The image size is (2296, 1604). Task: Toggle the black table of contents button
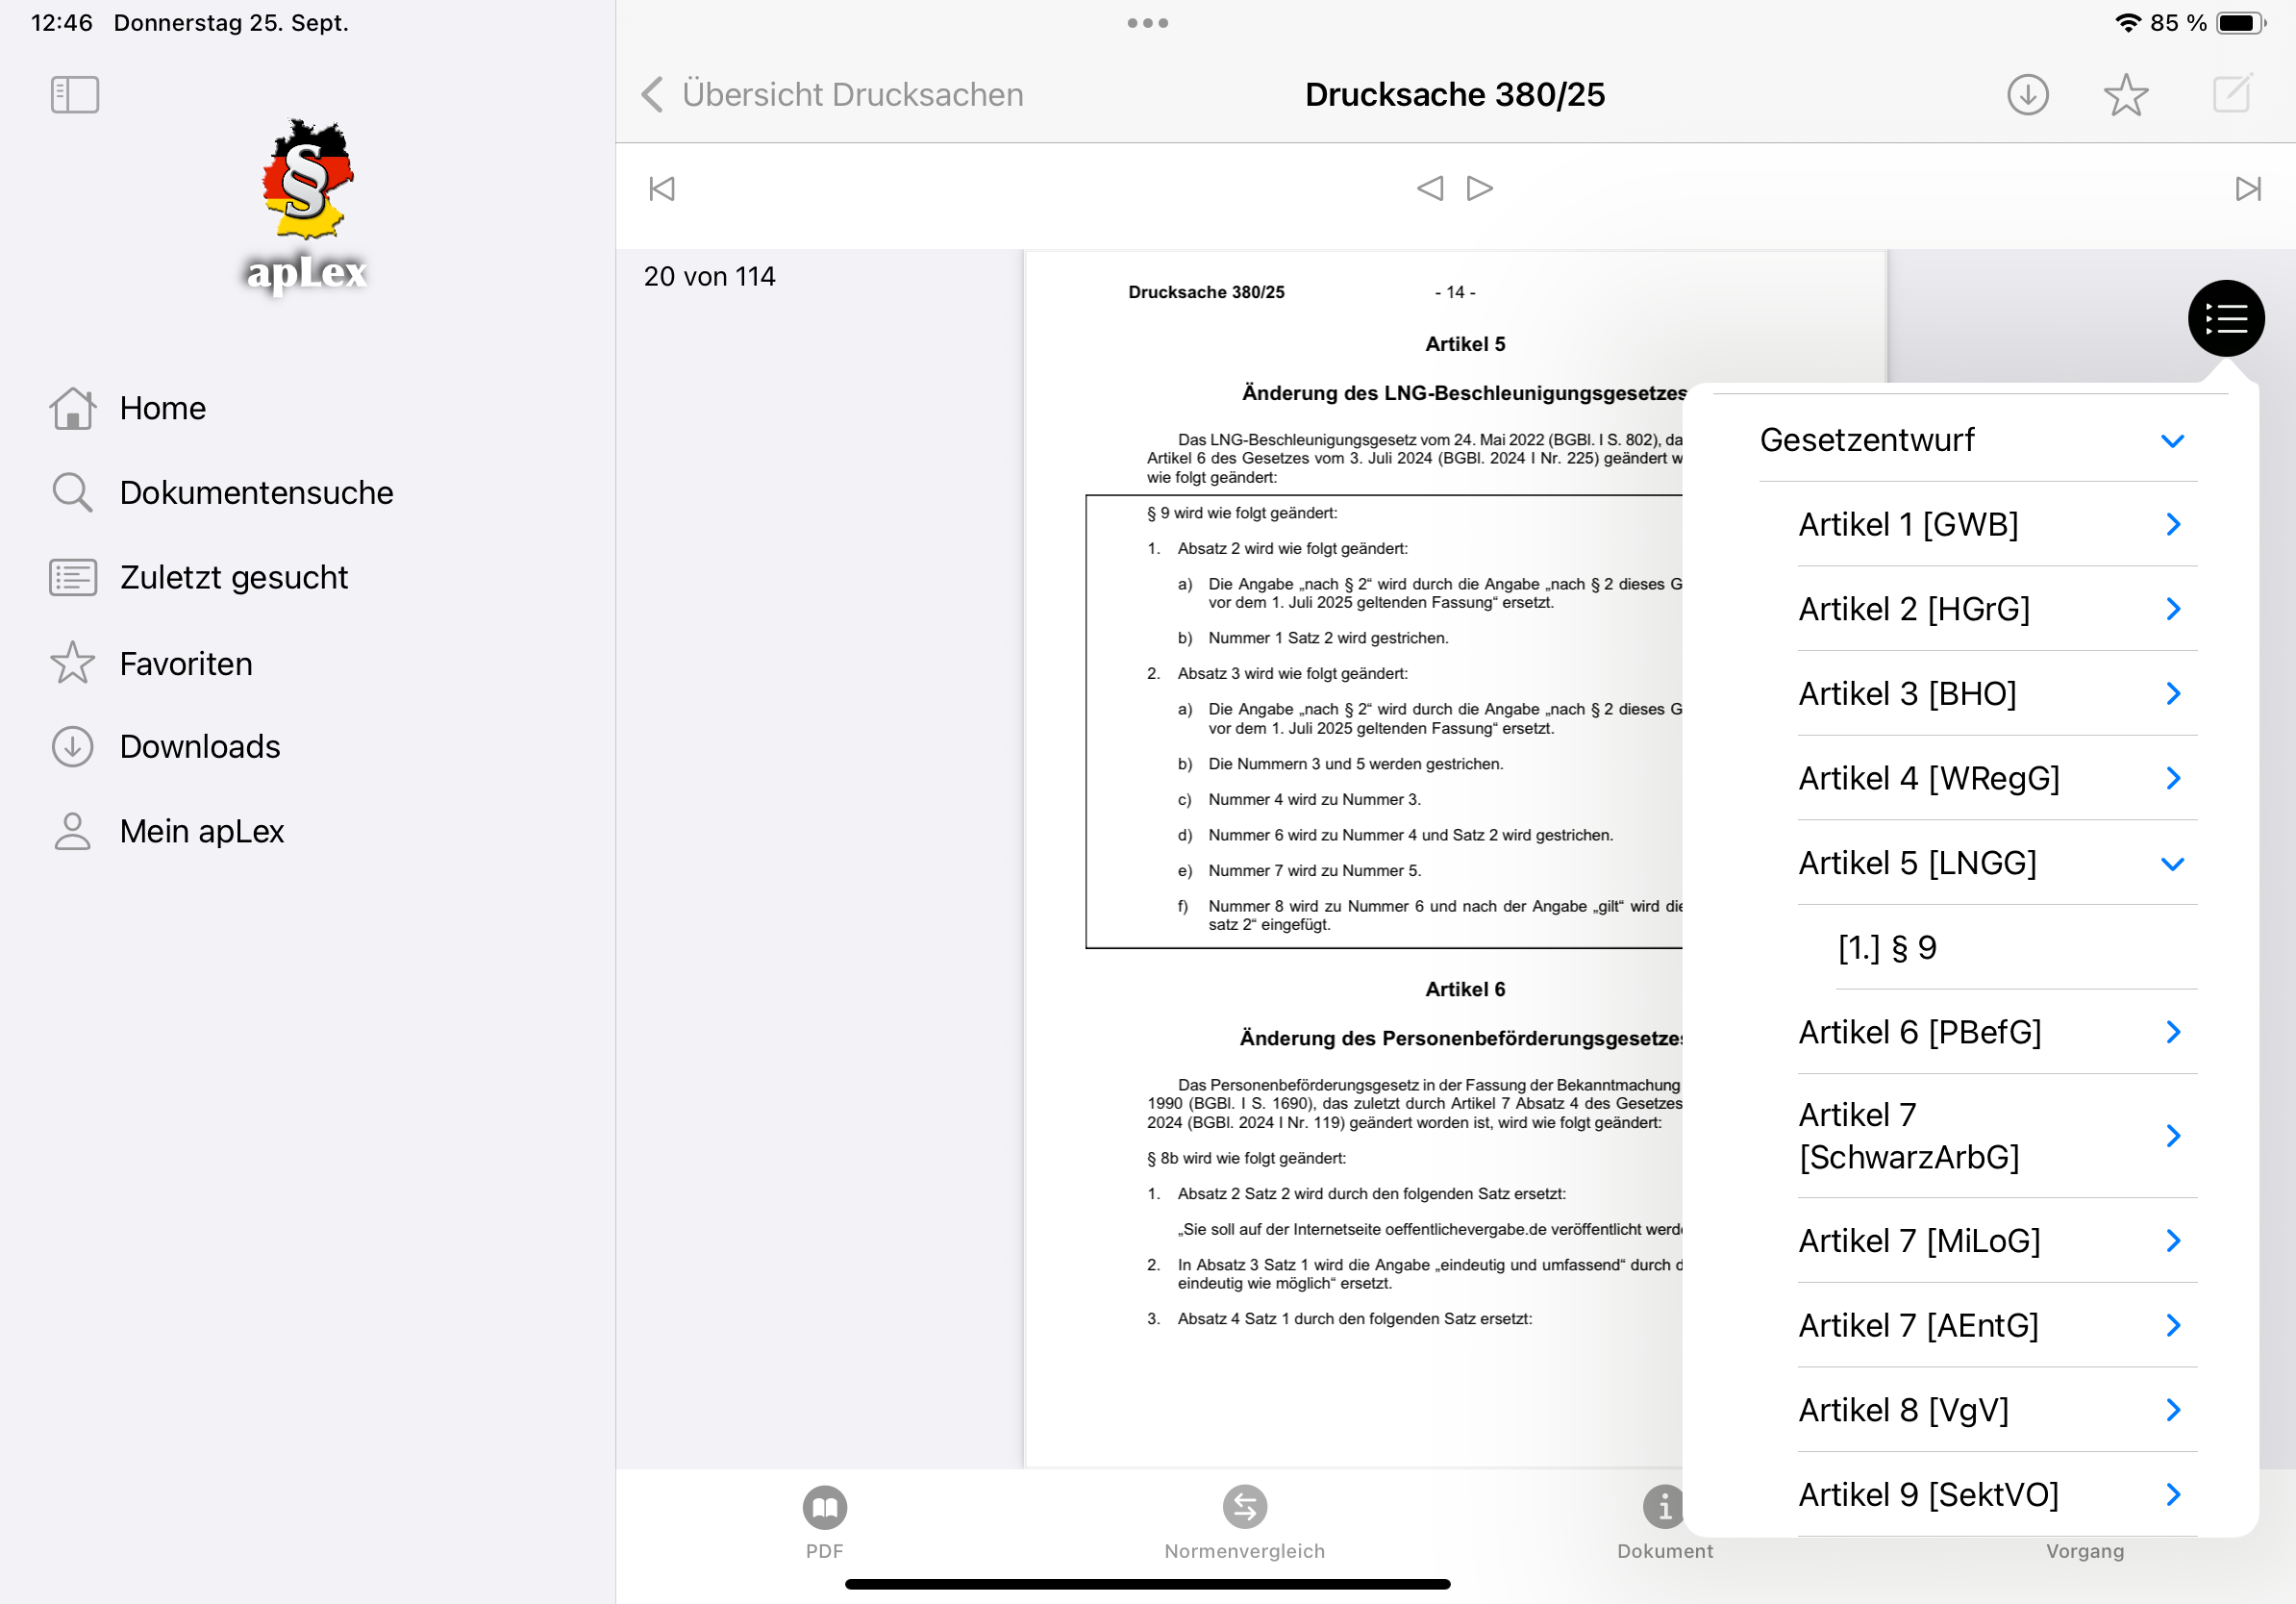tap(2225, 319)
